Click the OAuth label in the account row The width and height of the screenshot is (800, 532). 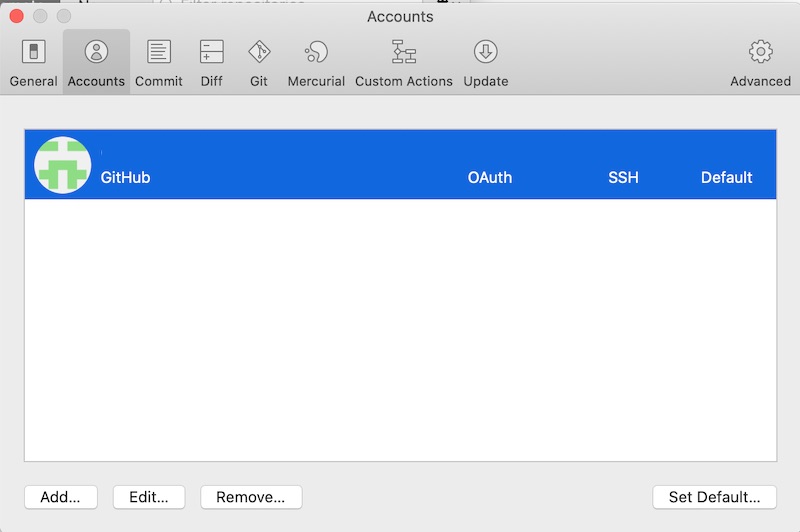tap(490, 178)
